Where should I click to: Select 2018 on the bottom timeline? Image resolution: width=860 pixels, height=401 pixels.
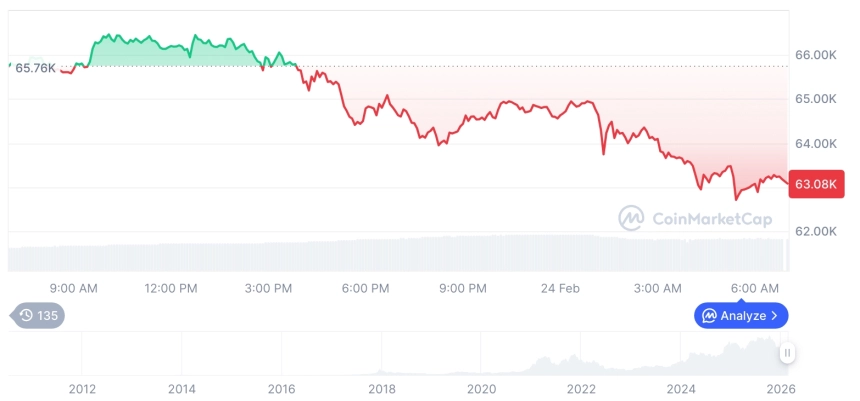tap(381, 389)
